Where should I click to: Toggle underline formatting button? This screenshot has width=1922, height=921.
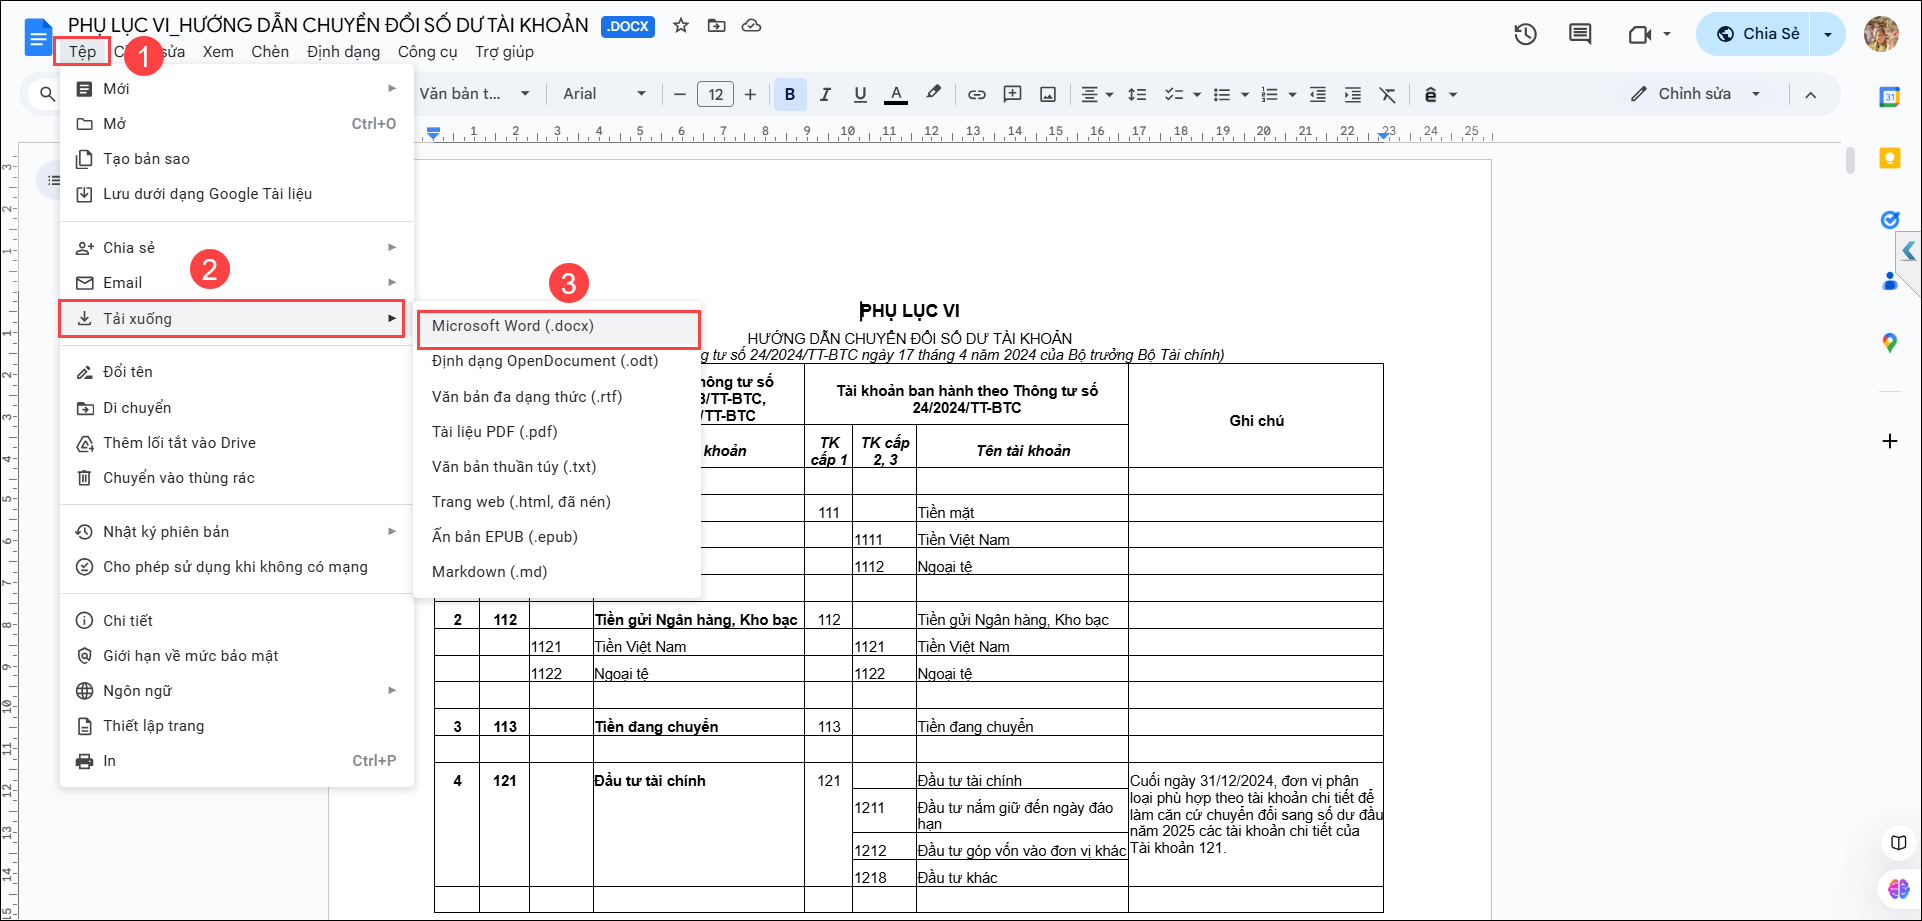860,94
